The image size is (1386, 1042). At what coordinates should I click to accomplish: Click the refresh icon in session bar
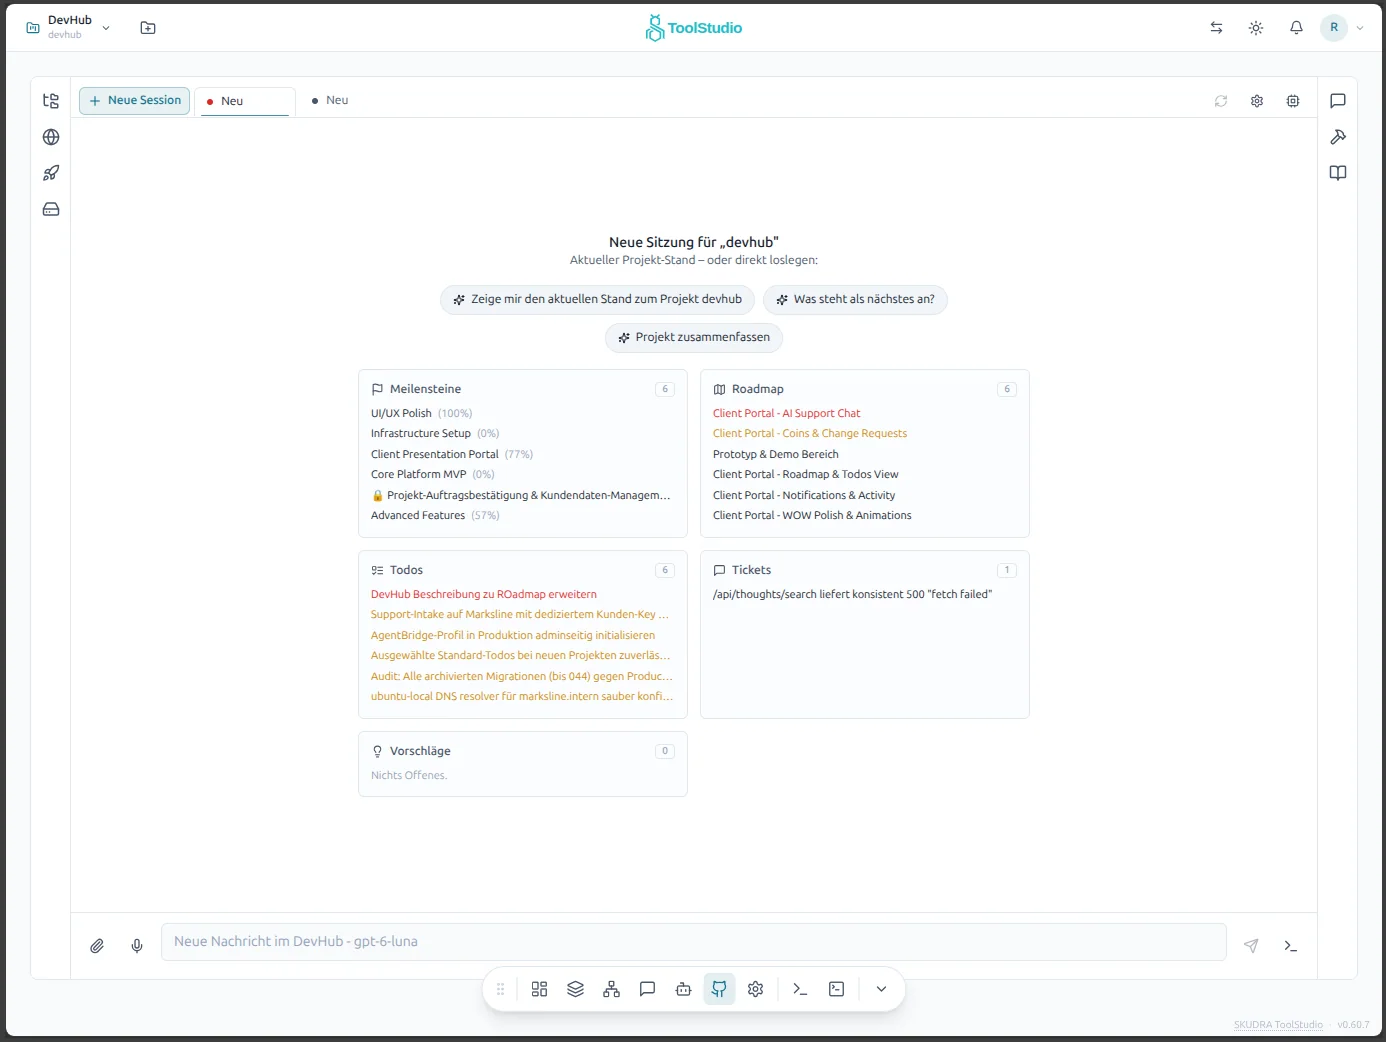pyautogui.click(x=1221, y=101)
